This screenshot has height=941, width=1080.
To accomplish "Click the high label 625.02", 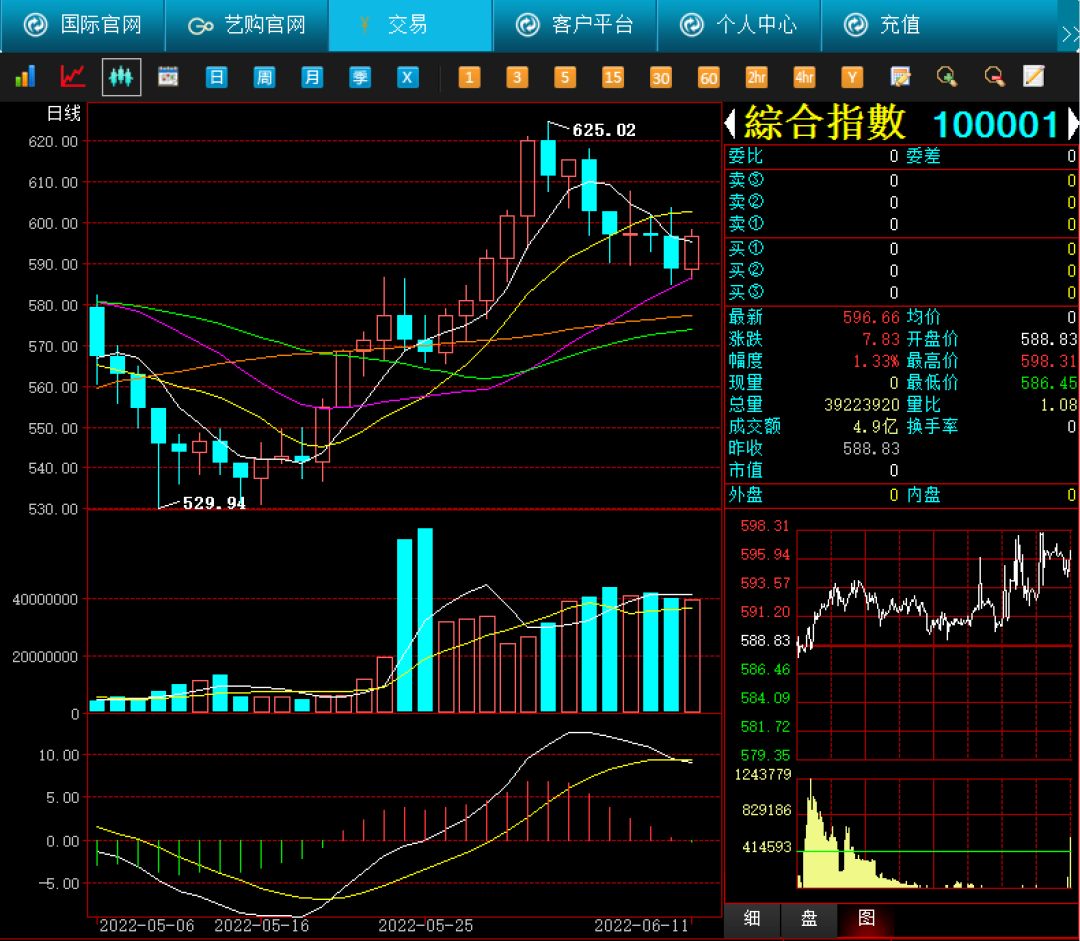I will pyautogui.click(x=604, y=130).
